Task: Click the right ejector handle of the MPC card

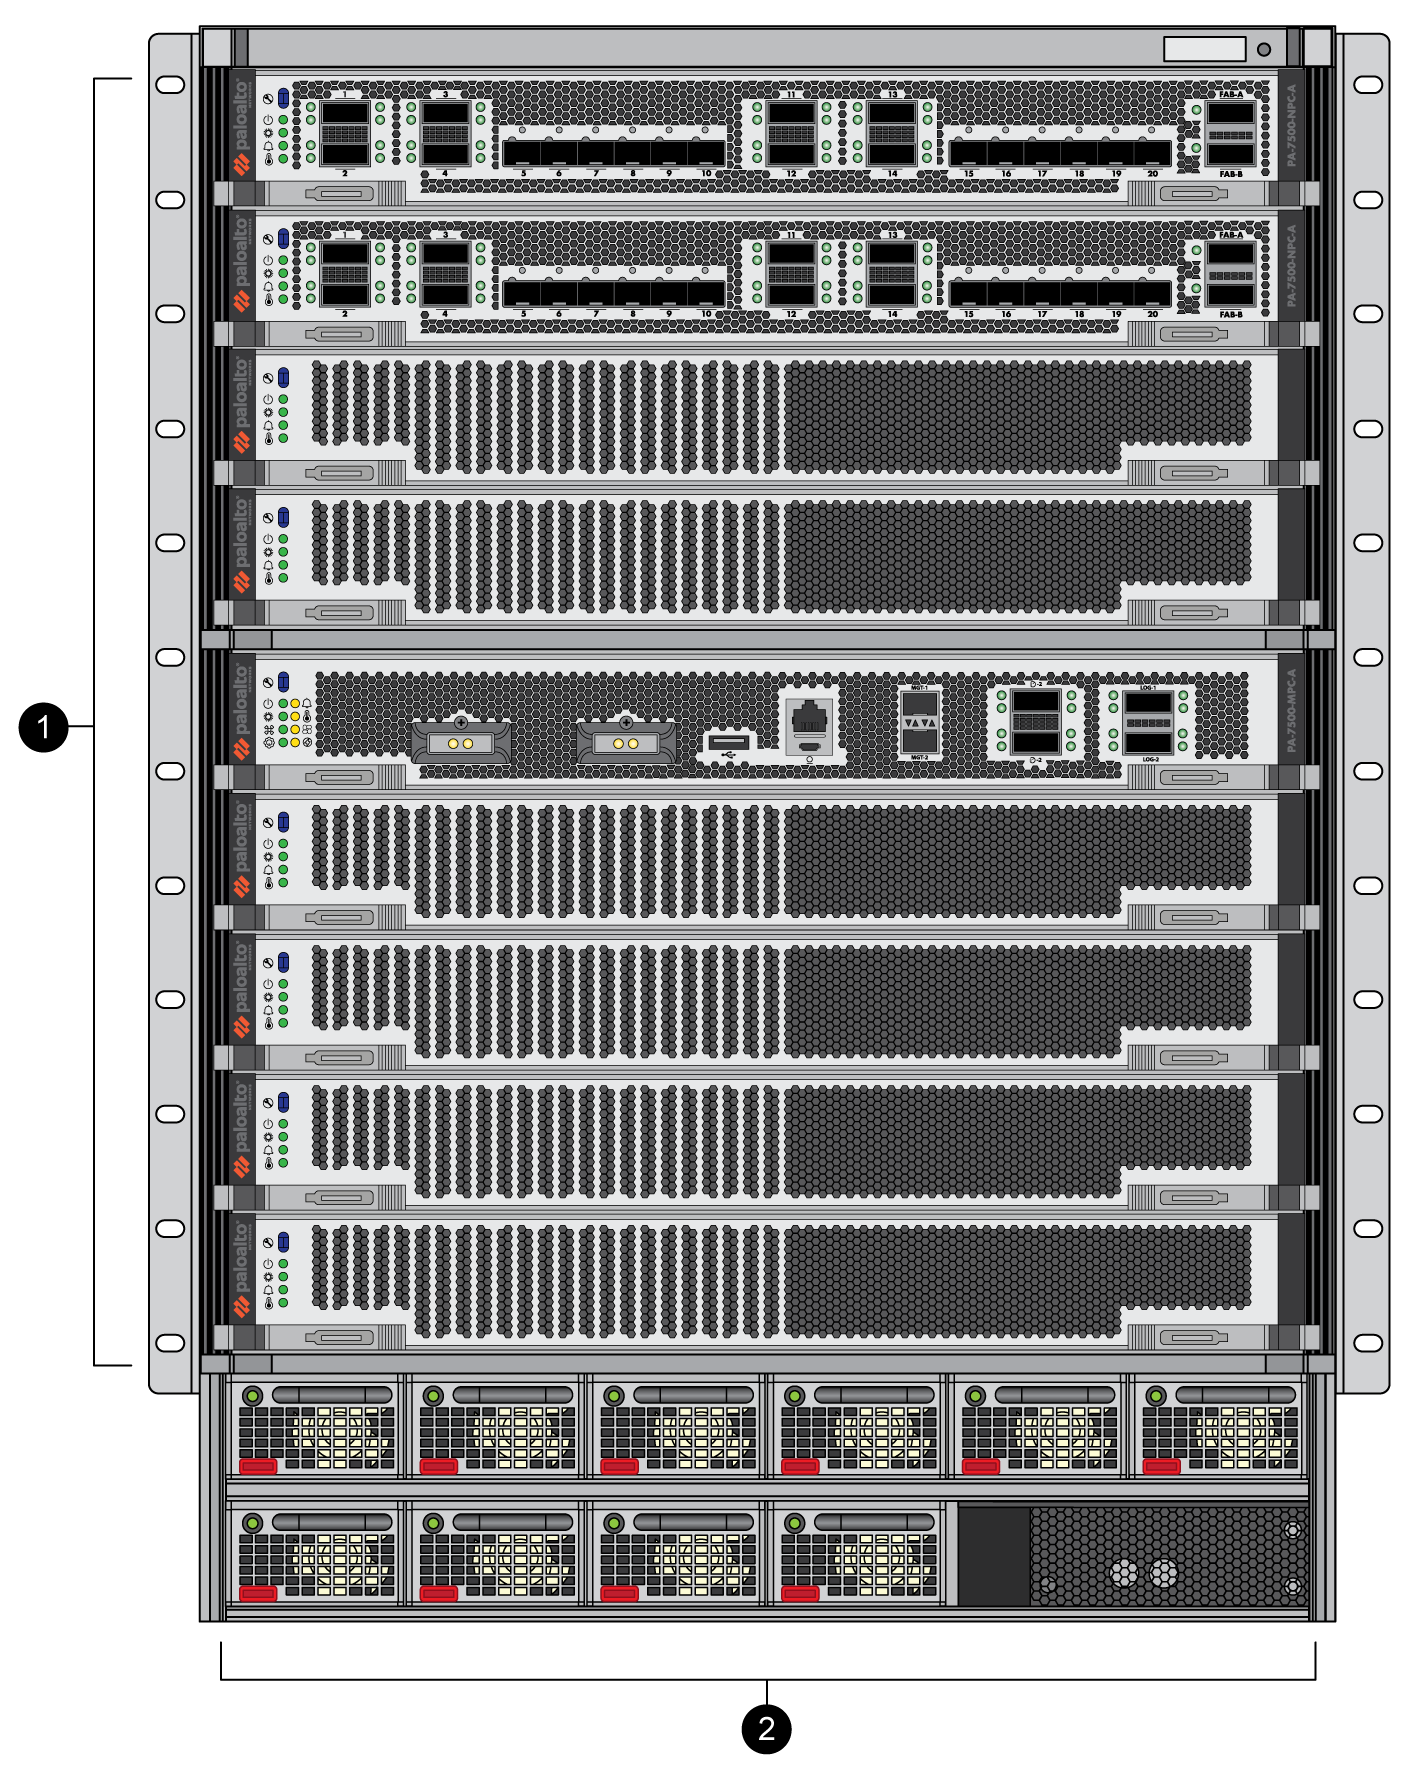Action: coord(1193,777)
